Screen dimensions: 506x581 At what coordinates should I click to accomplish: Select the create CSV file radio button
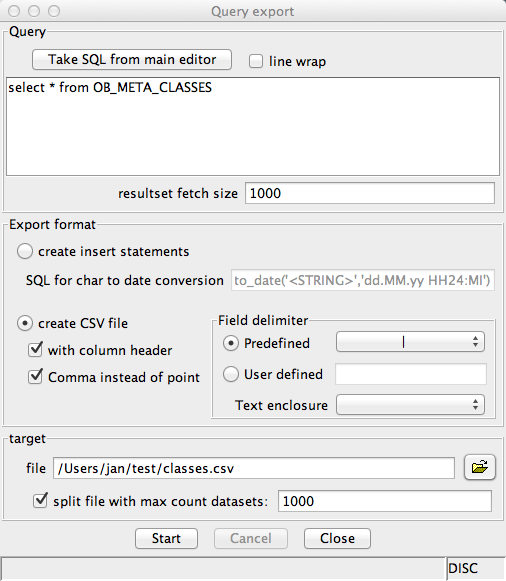click(25, 323)
